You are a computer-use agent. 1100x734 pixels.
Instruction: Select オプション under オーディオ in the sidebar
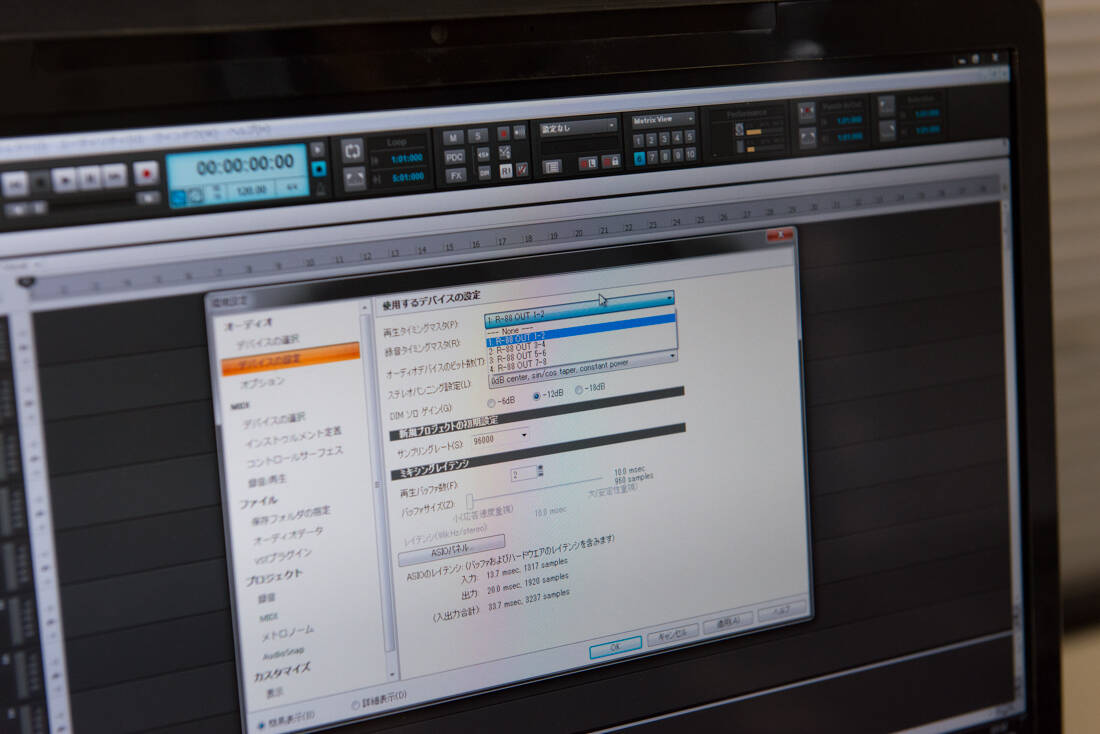[263, 382]
